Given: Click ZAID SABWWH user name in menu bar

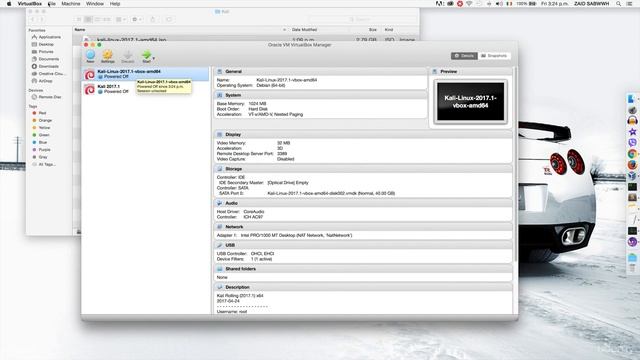Looking at the screenshot, I should 591,4.
